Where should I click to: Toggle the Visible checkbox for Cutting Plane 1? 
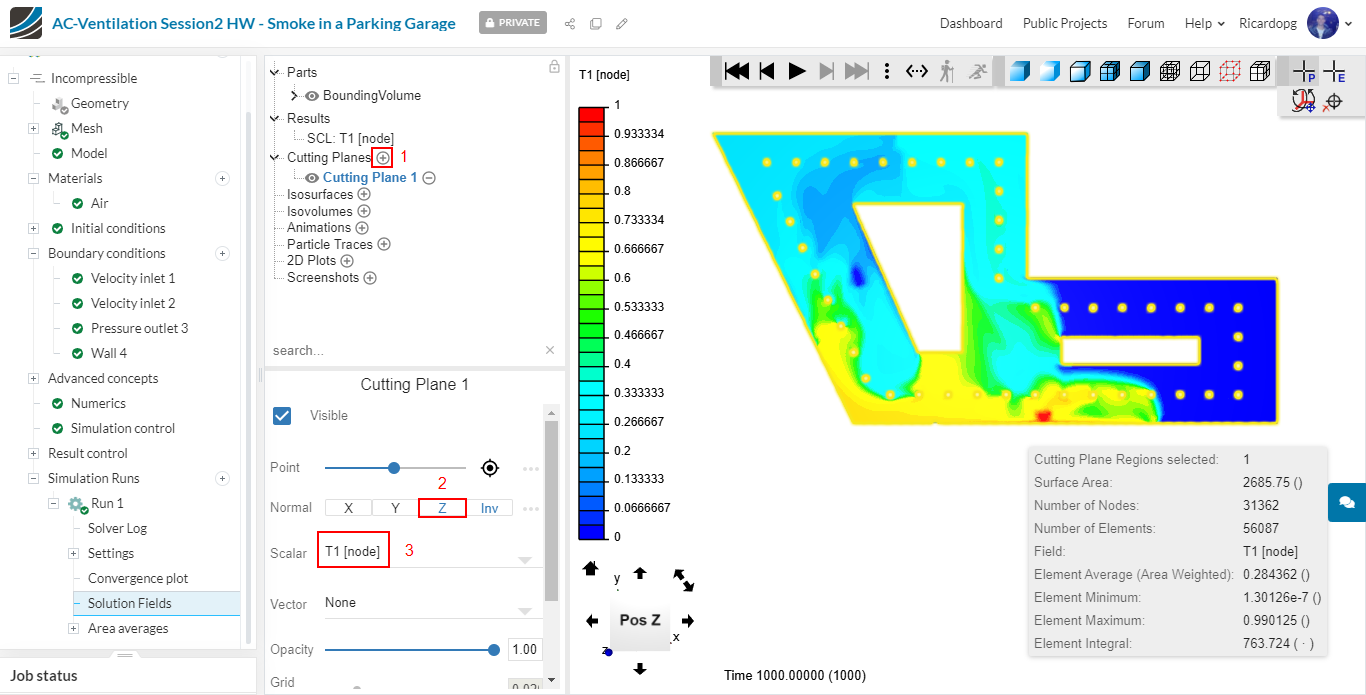[282, 415]
